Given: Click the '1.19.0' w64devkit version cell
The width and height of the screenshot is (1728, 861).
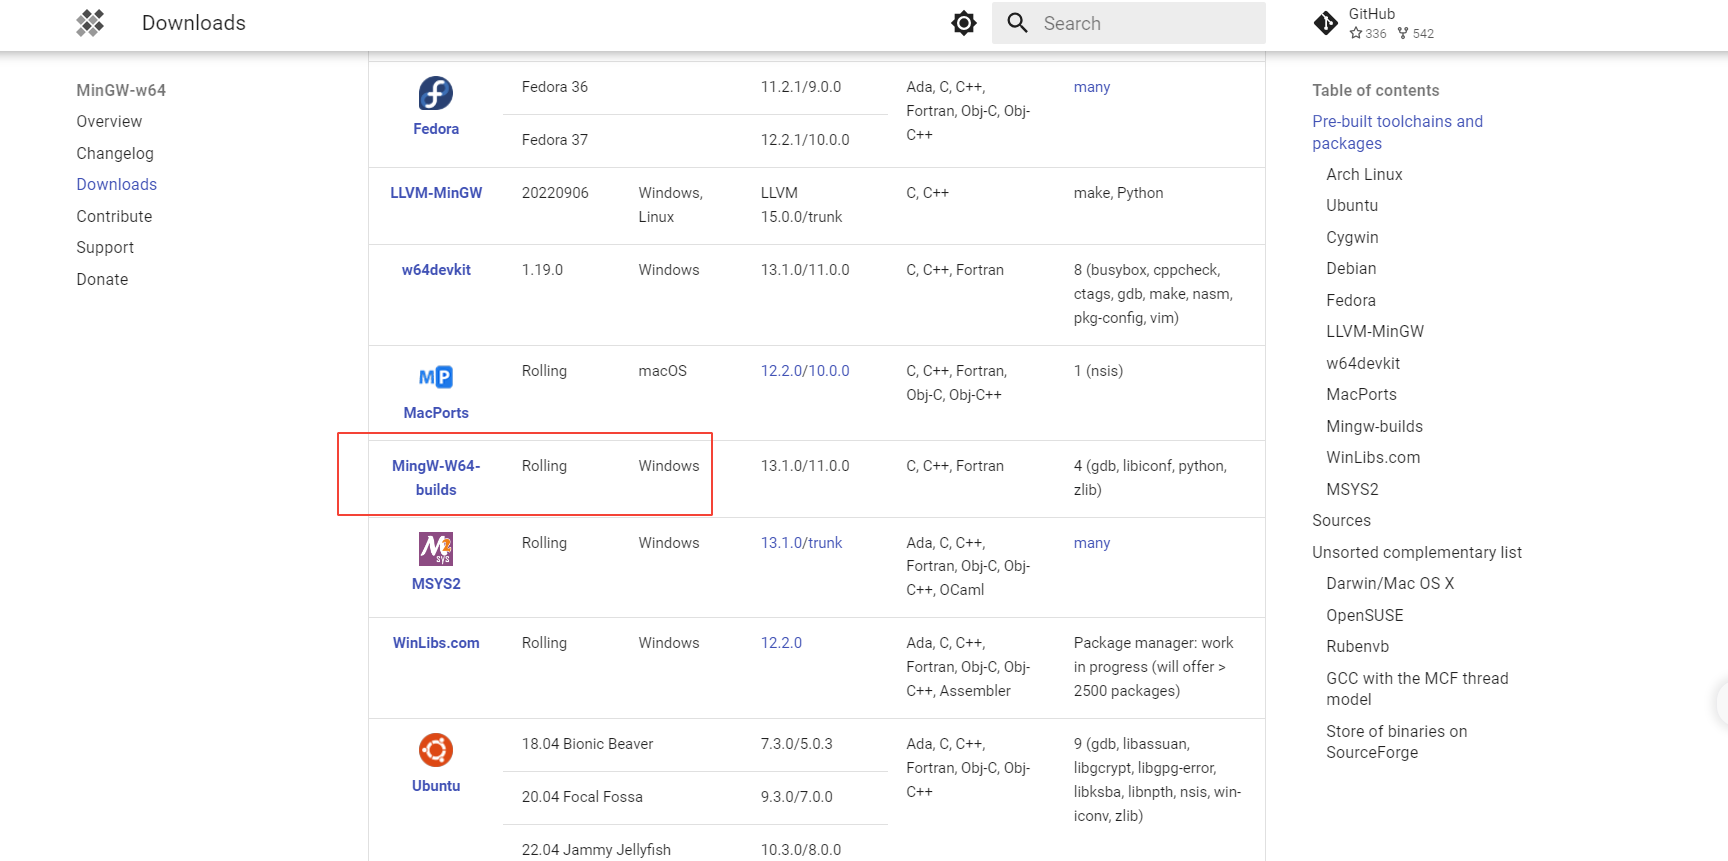Looking at the screenshot, I should click(x=542, y=270).
